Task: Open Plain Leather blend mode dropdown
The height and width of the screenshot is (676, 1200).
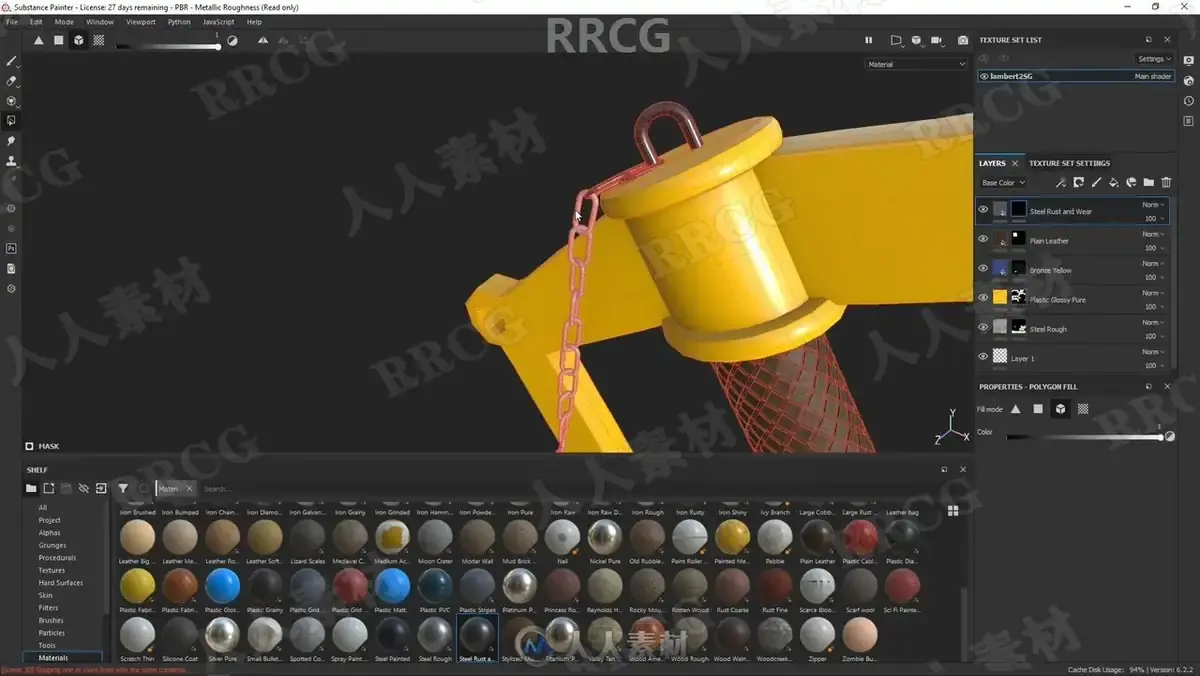Action: click(x=1153, y=234)
